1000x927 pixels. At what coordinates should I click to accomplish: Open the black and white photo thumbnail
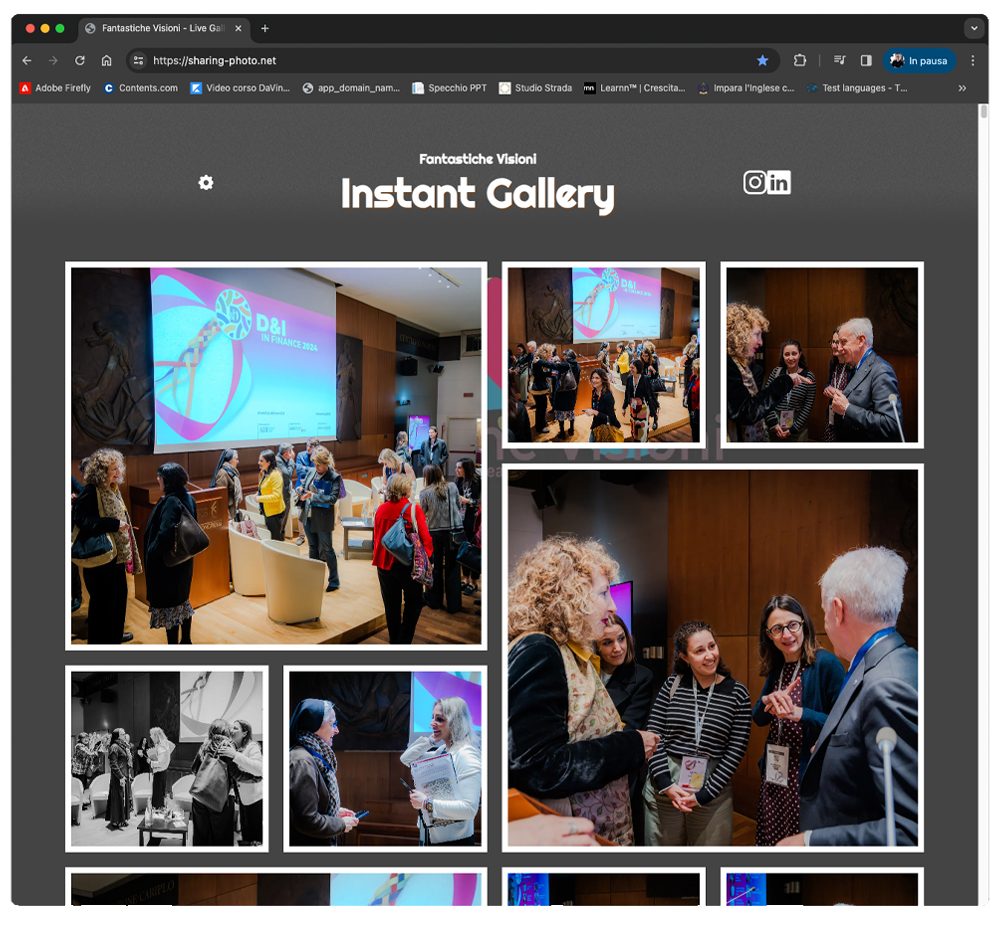pos(167,758)
